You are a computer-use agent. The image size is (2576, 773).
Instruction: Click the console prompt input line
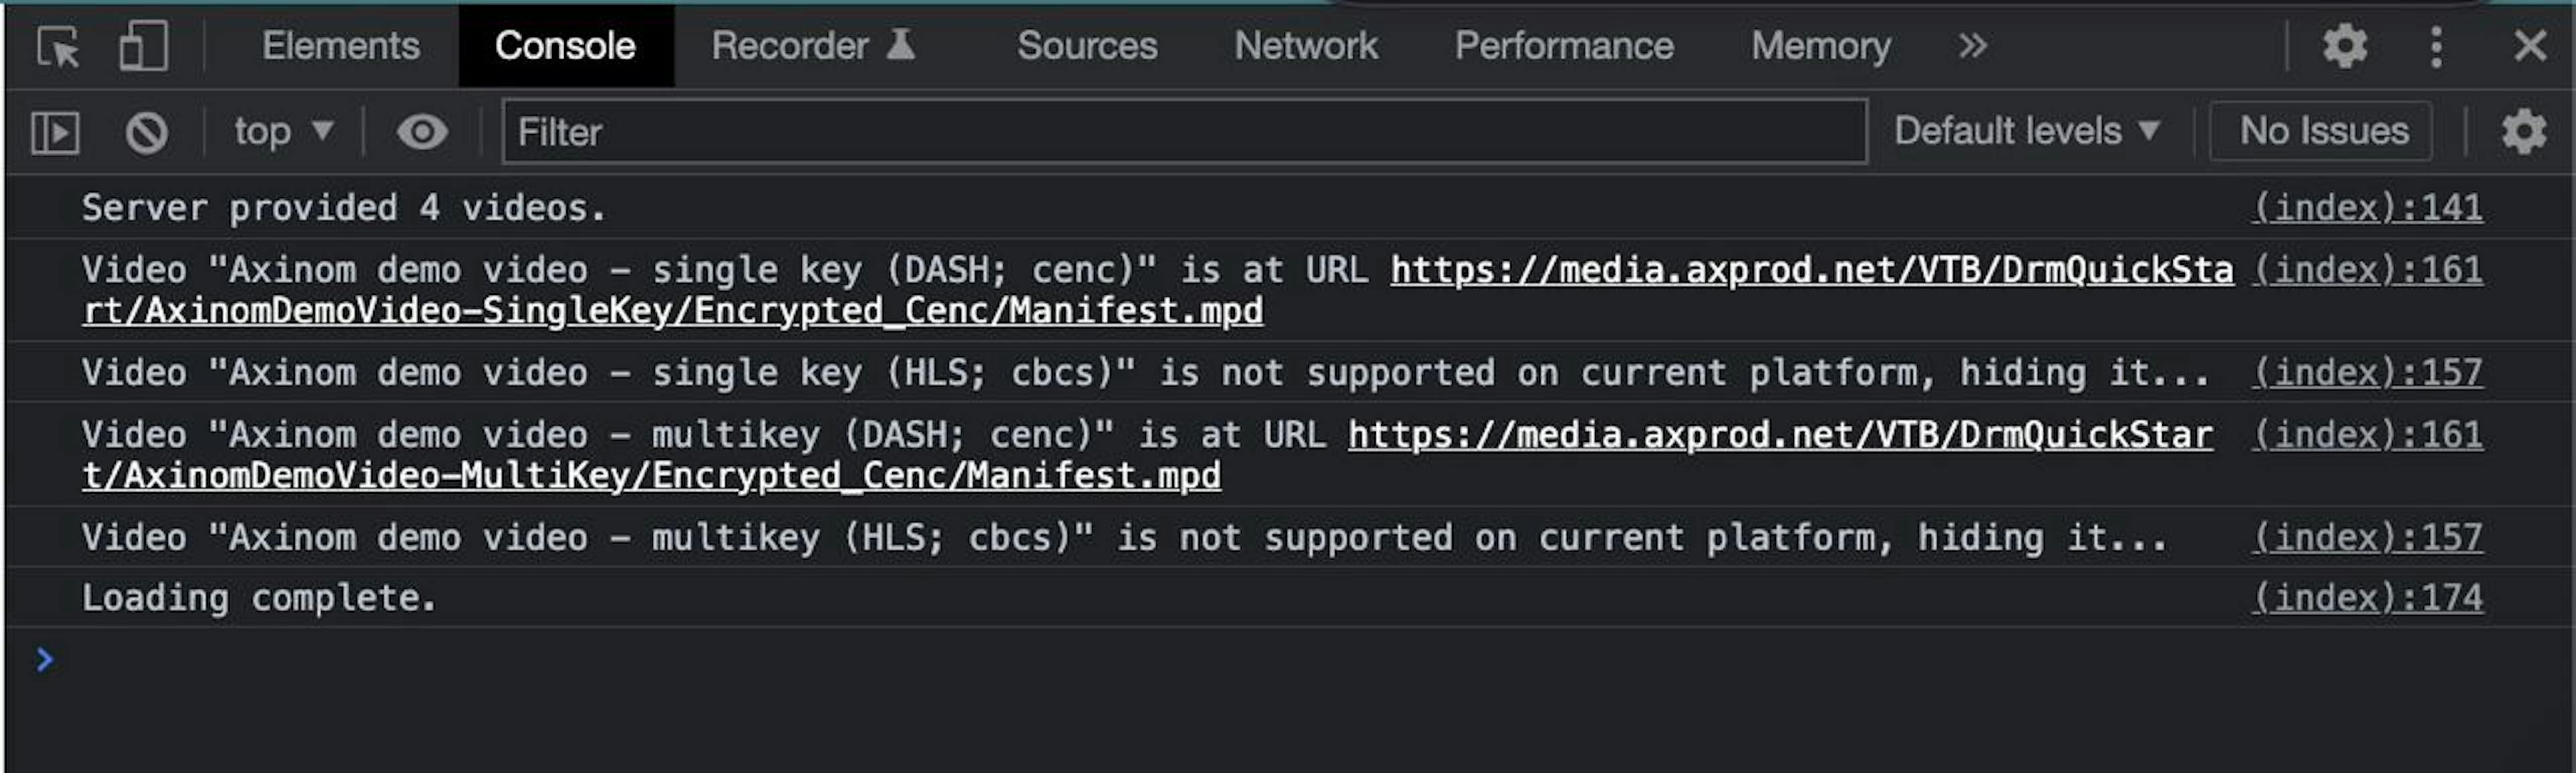[1200, 660]
